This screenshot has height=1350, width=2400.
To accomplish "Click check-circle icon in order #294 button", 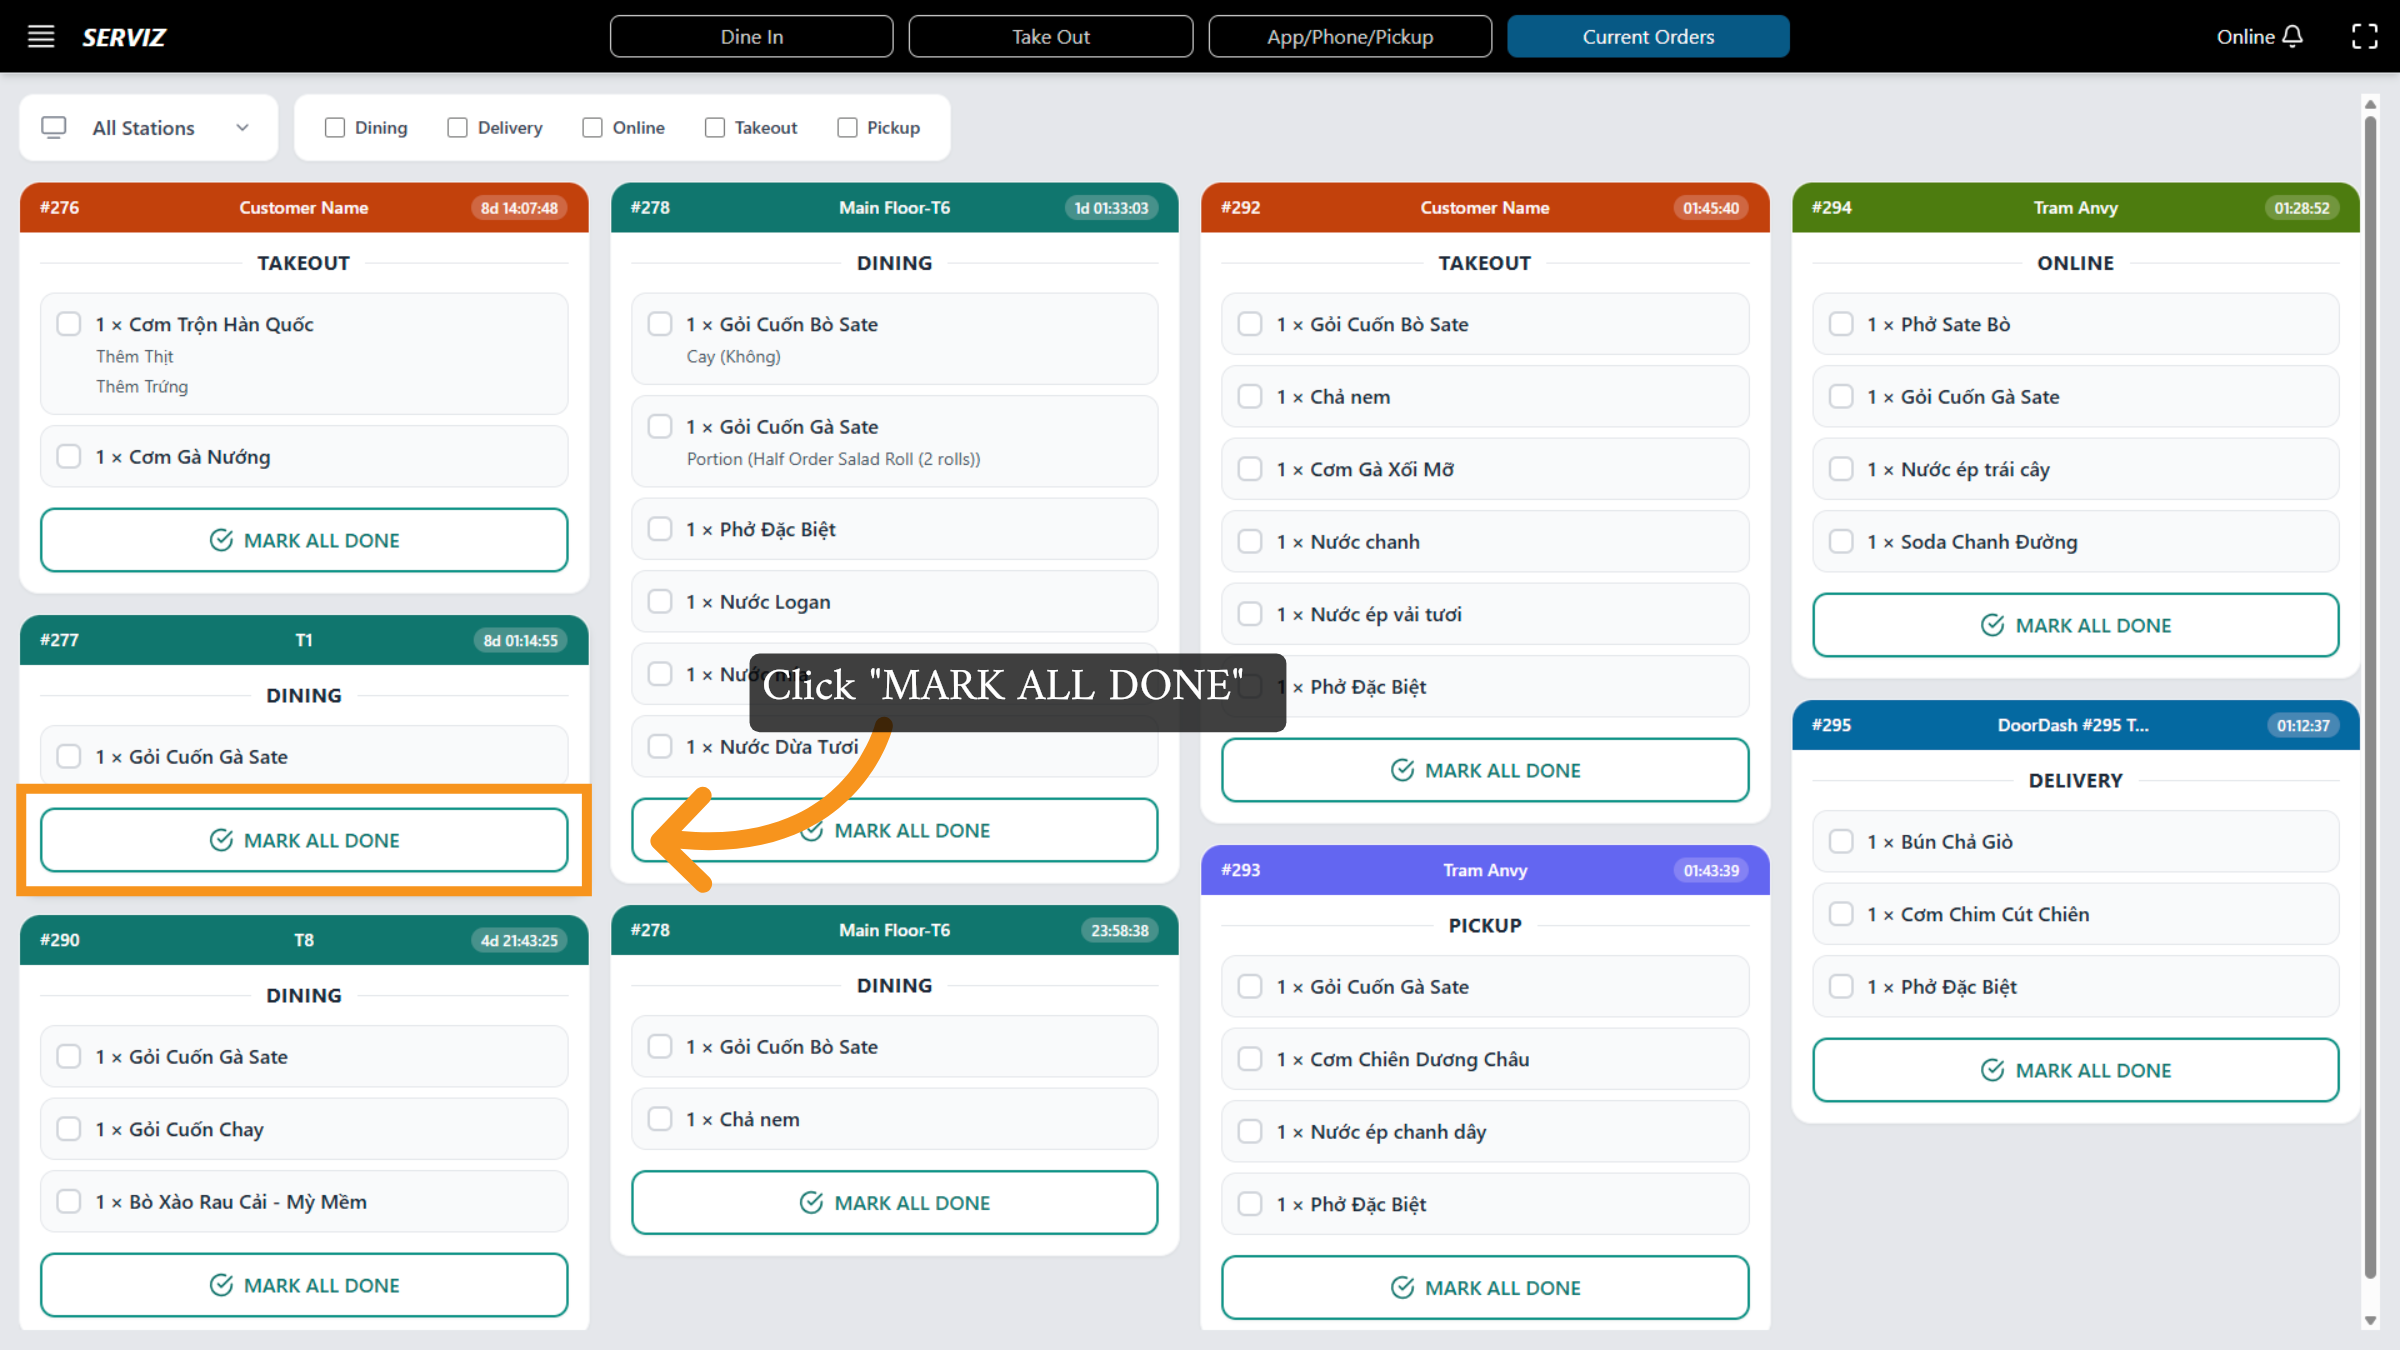I will coord(1992,625).
